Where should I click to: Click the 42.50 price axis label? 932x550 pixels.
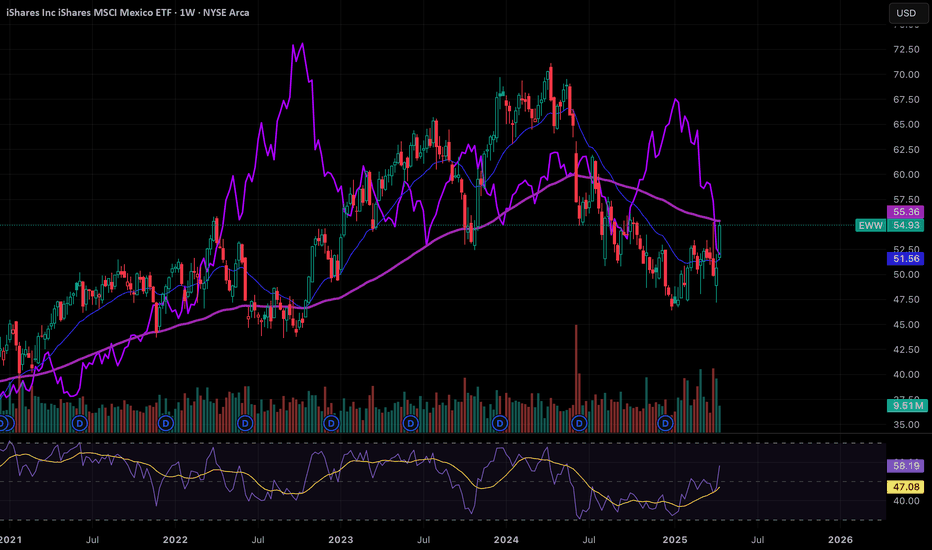pos(906,350)
